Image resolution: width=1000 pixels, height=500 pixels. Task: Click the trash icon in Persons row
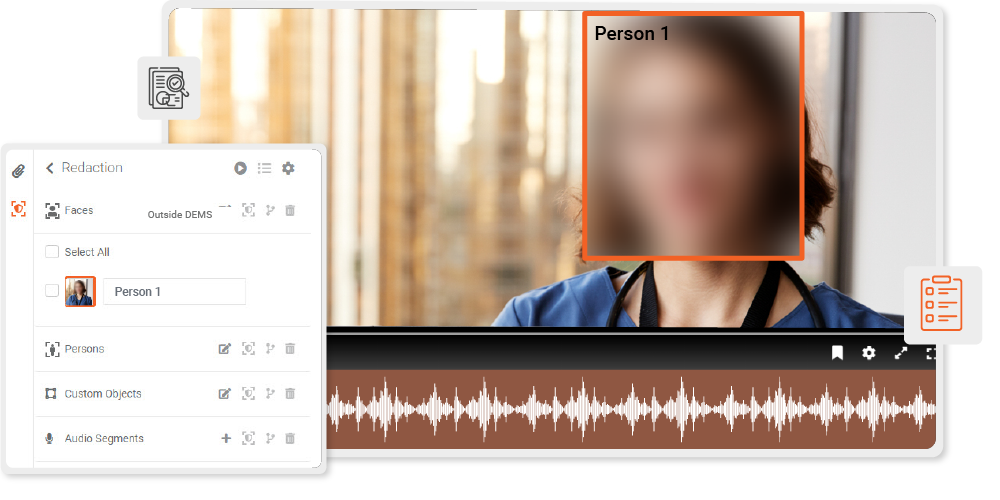coord(290,349)
